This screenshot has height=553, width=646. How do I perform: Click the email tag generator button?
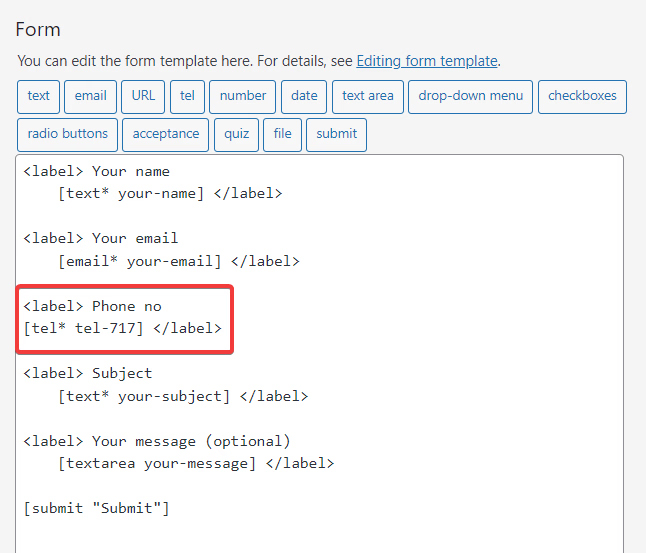pos(91,96)
